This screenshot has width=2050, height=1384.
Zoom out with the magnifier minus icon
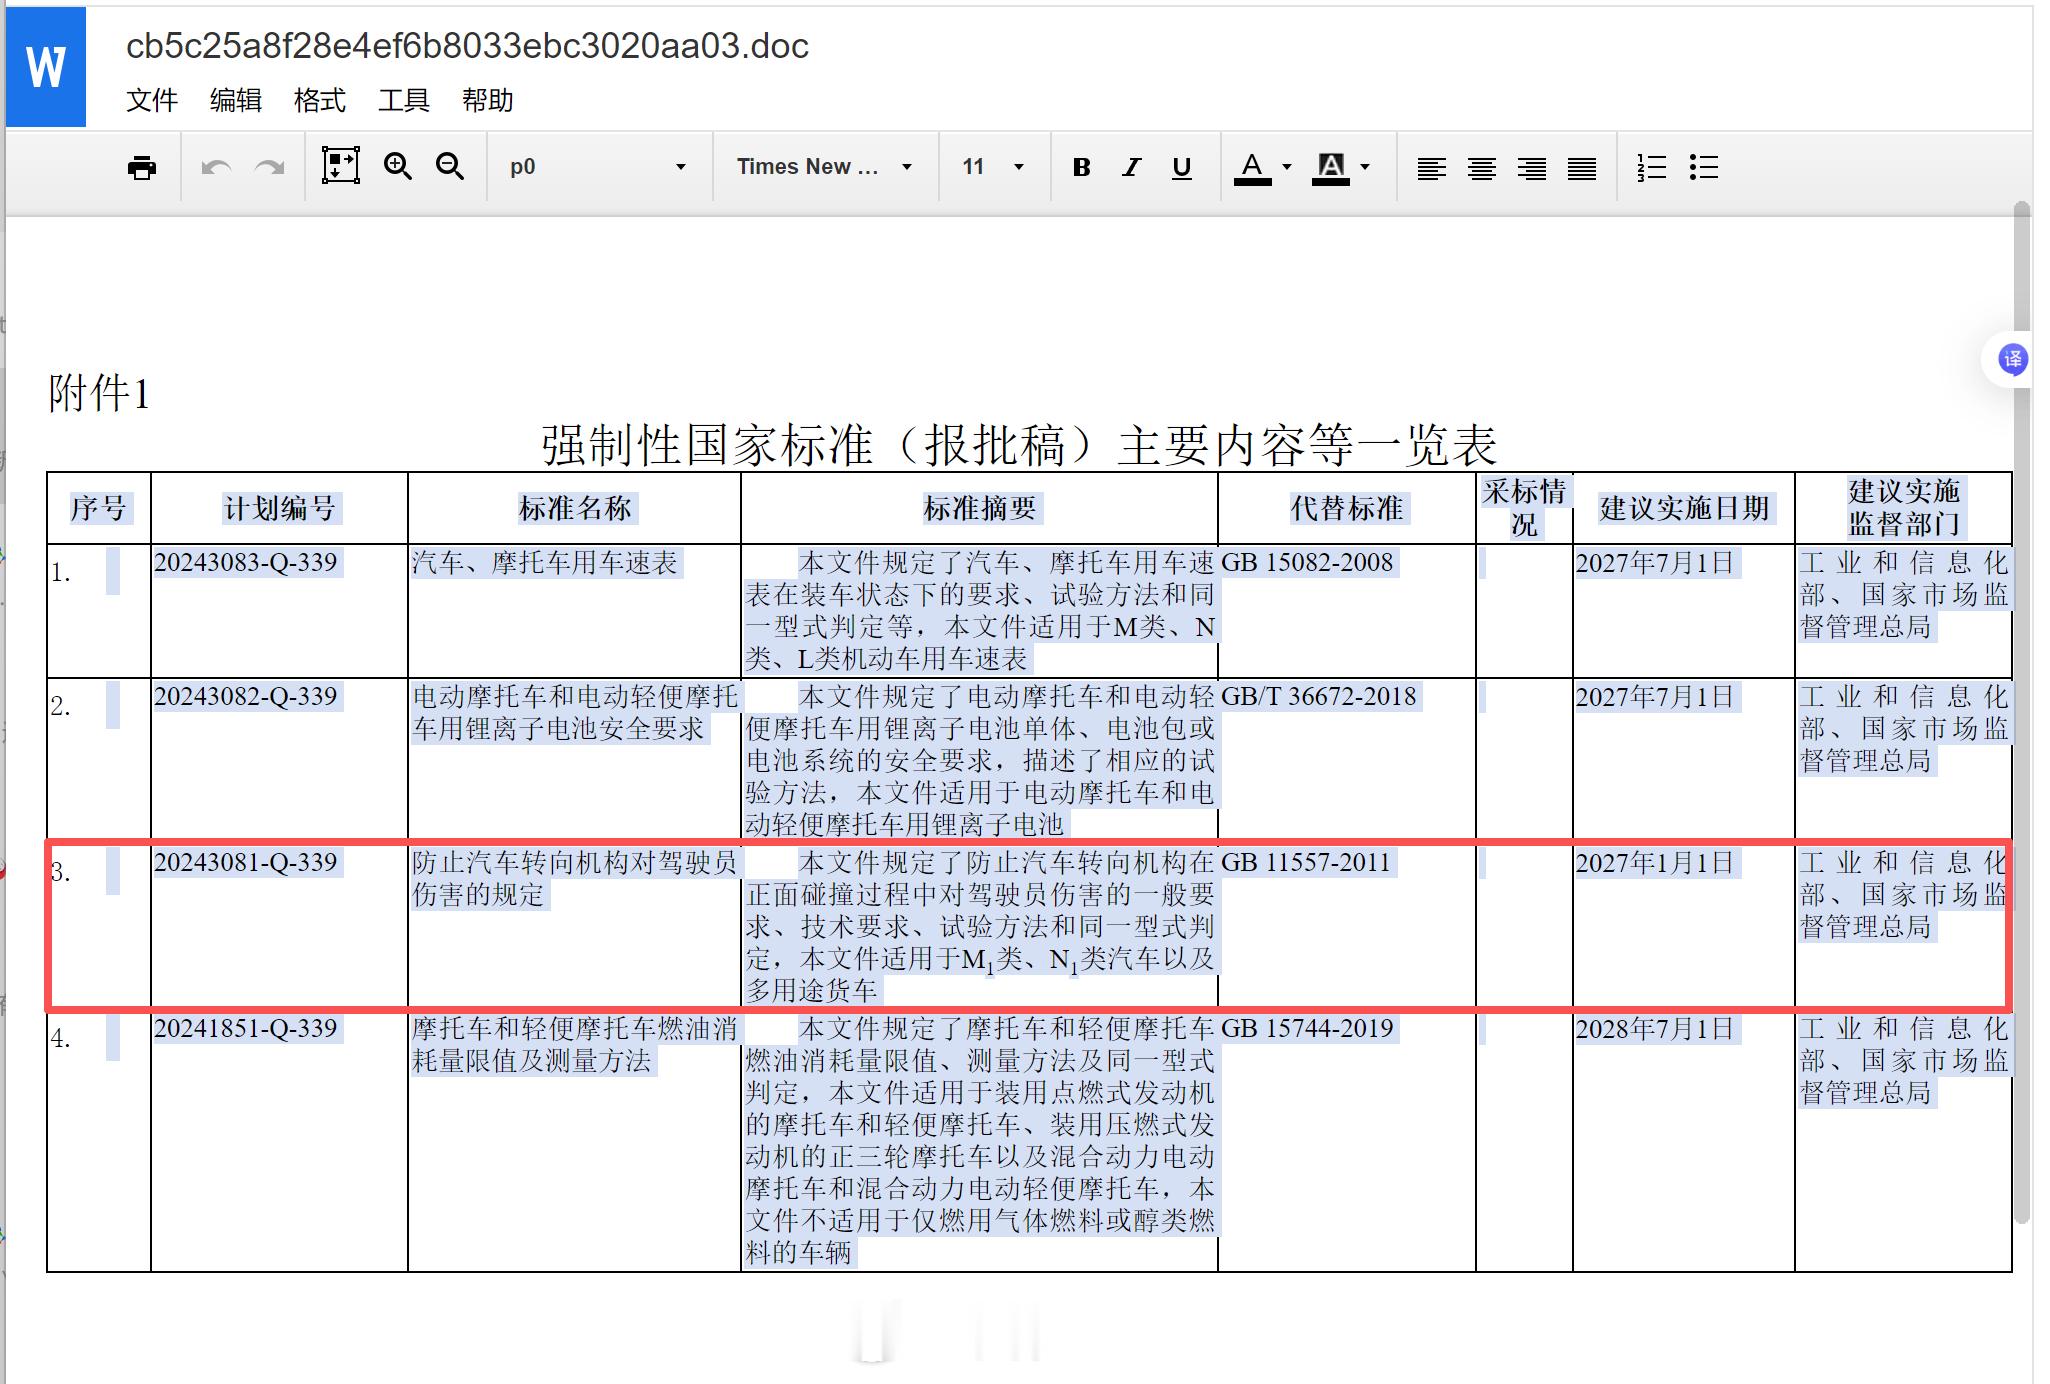coord(450,166)
